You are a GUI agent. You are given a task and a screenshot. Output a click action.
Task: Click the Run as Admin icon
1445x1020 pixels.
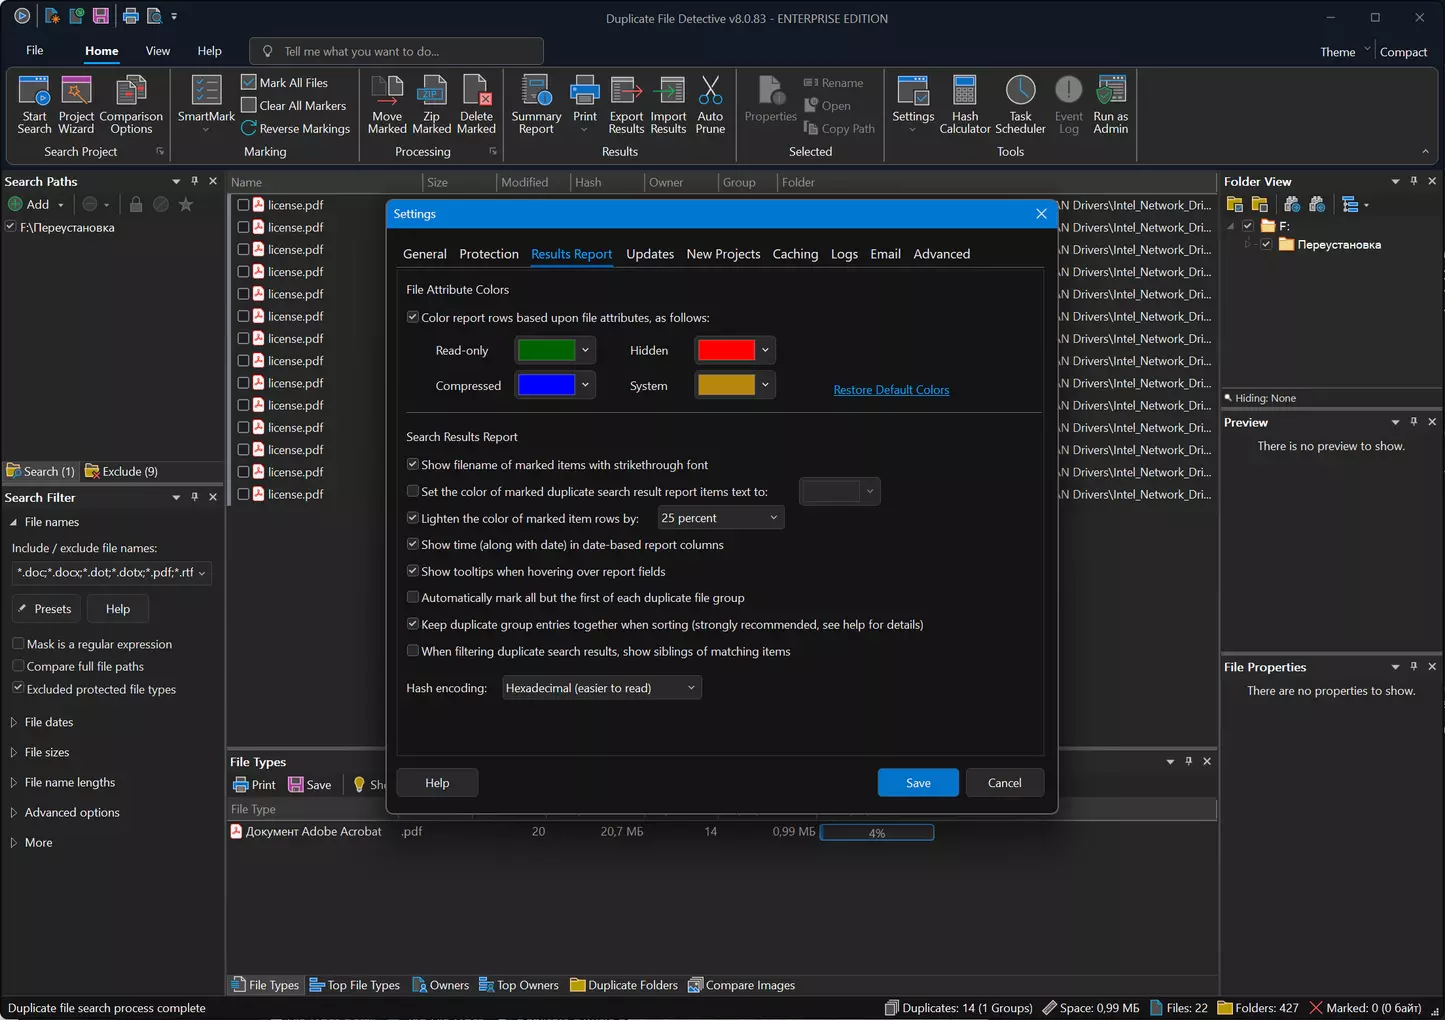(1111, 104)
